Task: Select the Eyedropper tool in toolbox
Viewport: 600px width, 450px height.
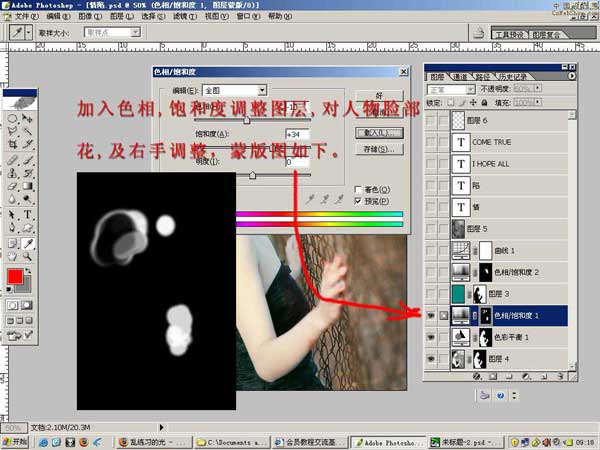Action: pos(27,243)
